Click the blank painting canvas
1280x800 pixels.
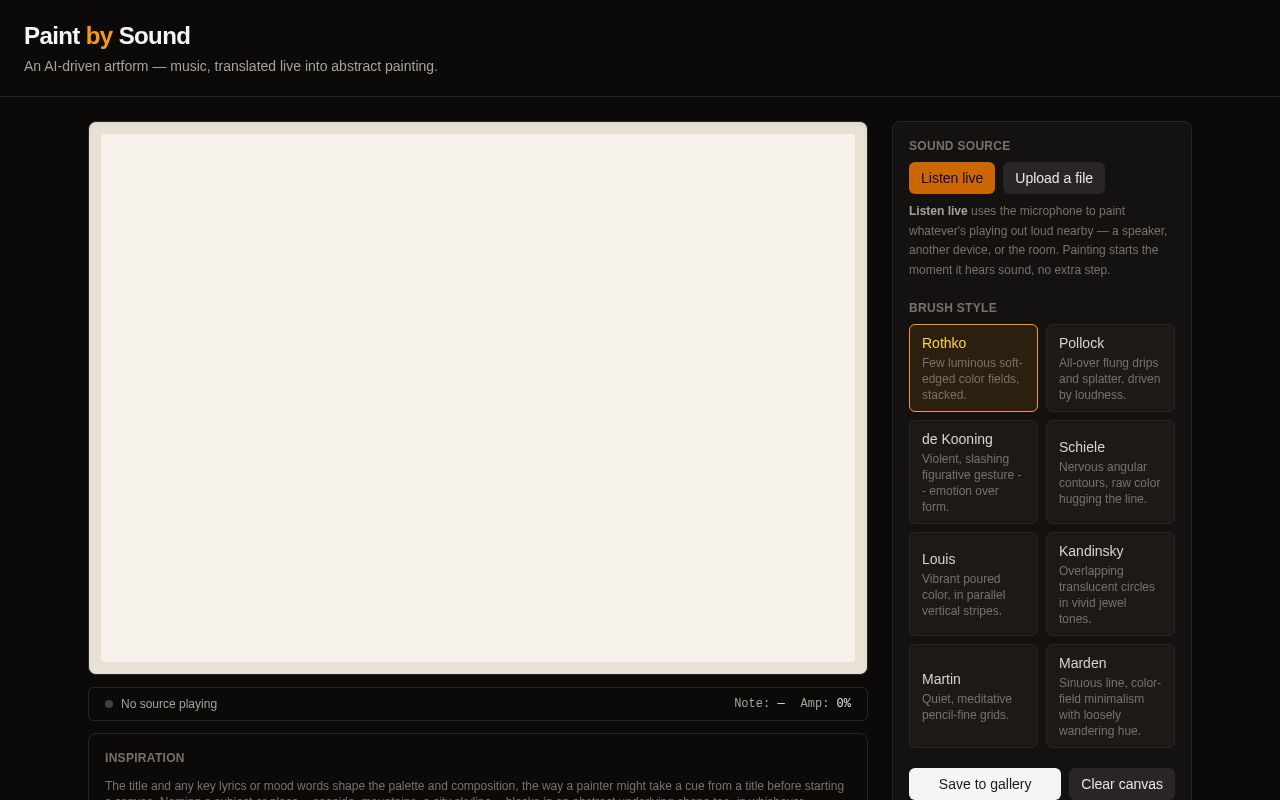tap(478, 398)
